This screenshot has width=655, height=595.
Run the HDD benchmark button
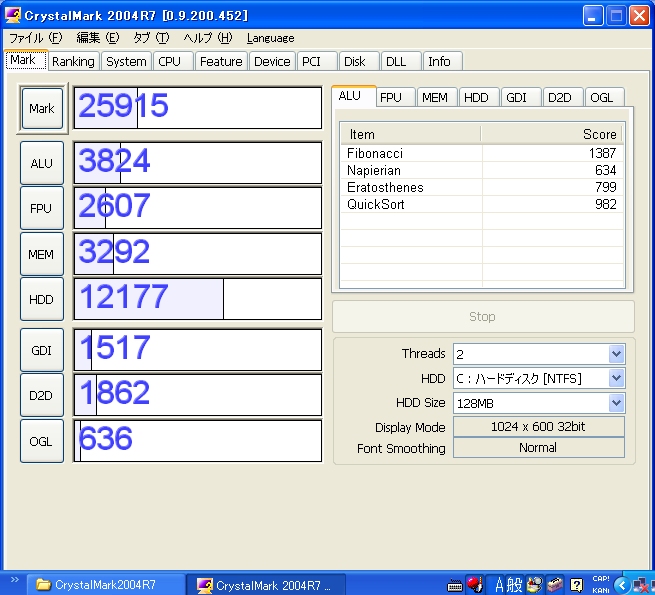tap(42, 299)
